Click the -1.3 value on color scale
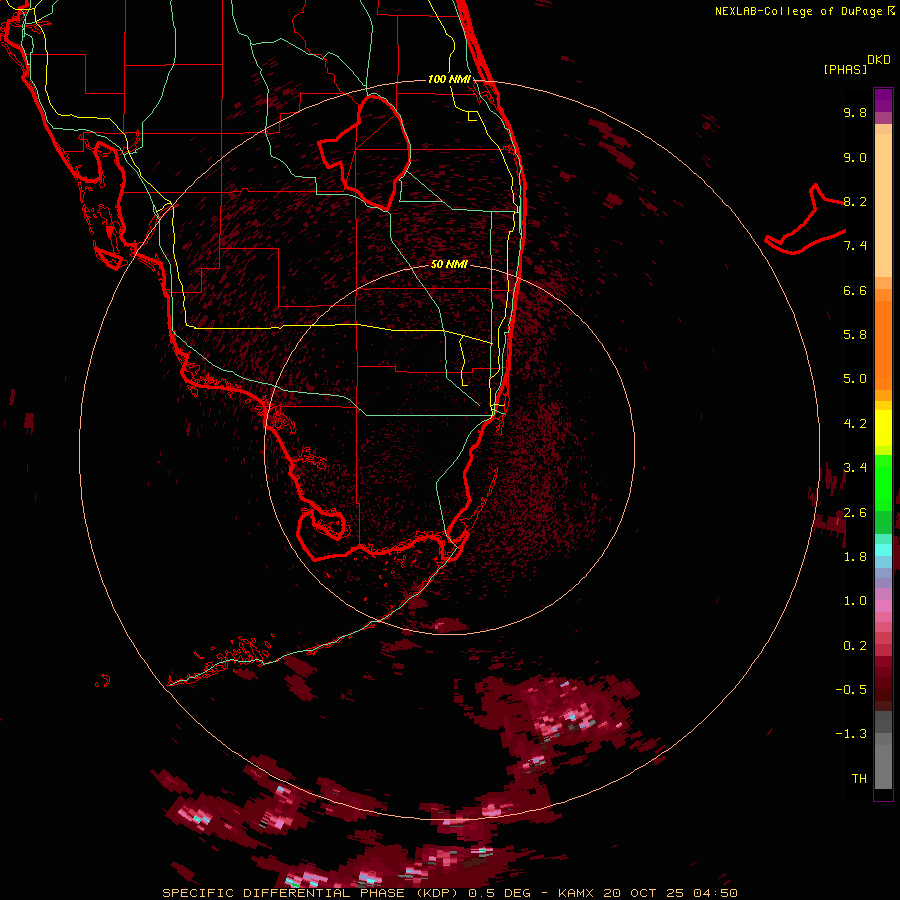Image resolution: width=900 pixels, height=900 pixels. tap(851, 734)
